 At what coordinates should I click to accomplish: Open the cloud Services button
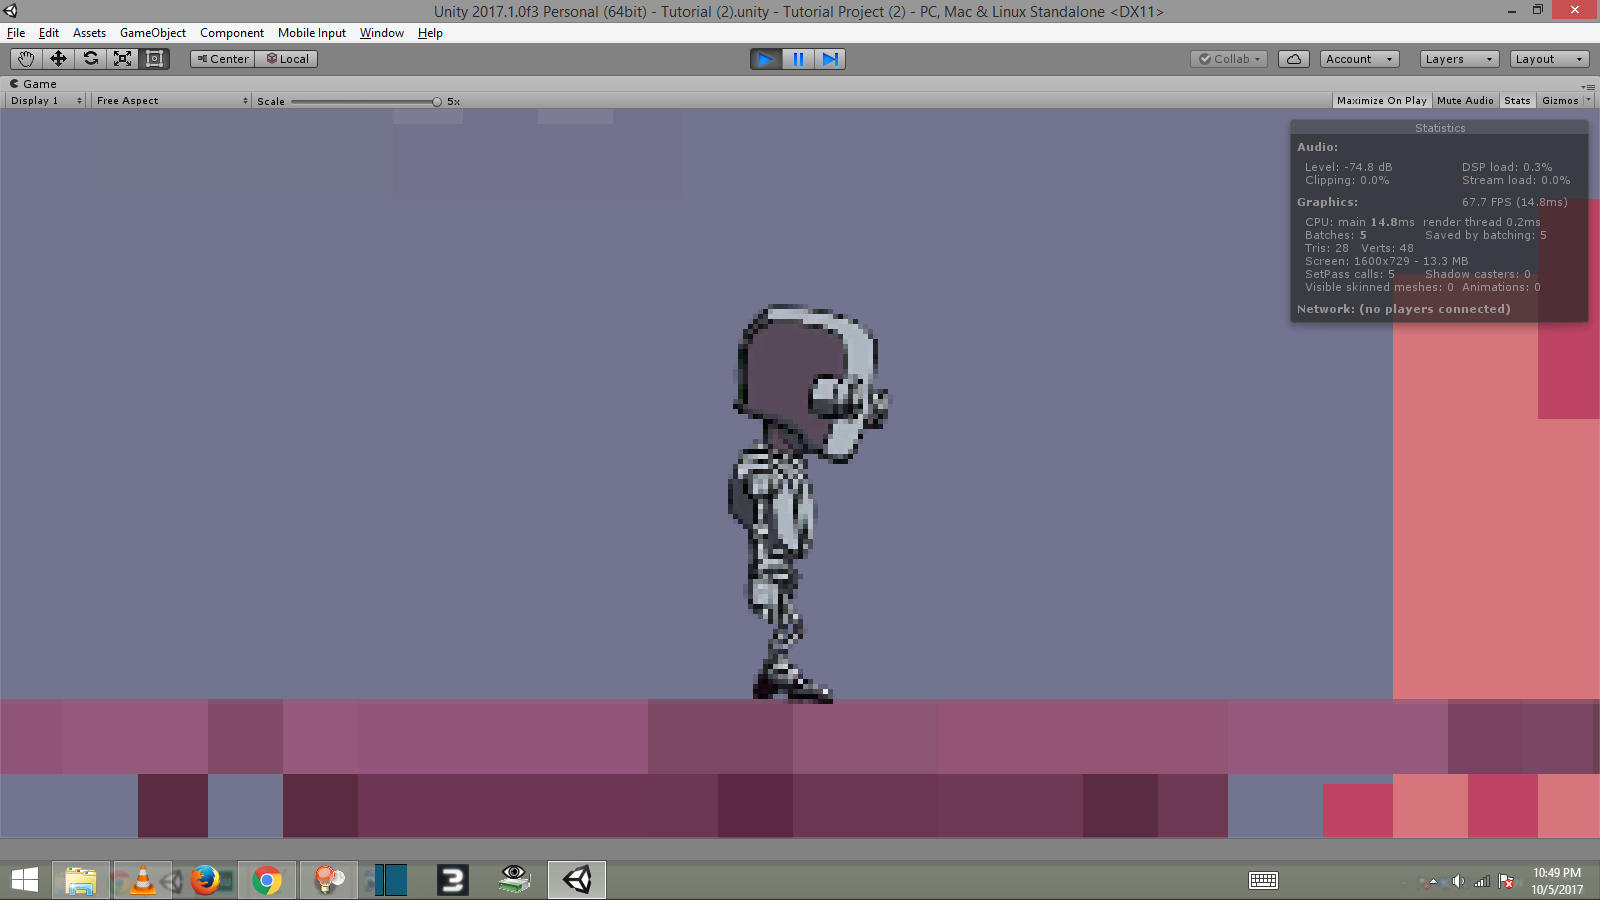point(1293,59)
